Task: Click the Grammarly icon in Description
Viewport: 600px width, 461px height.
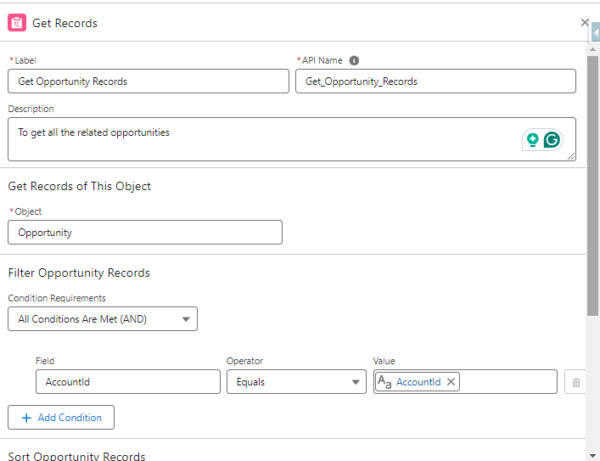Action: (x=552, y=140)
